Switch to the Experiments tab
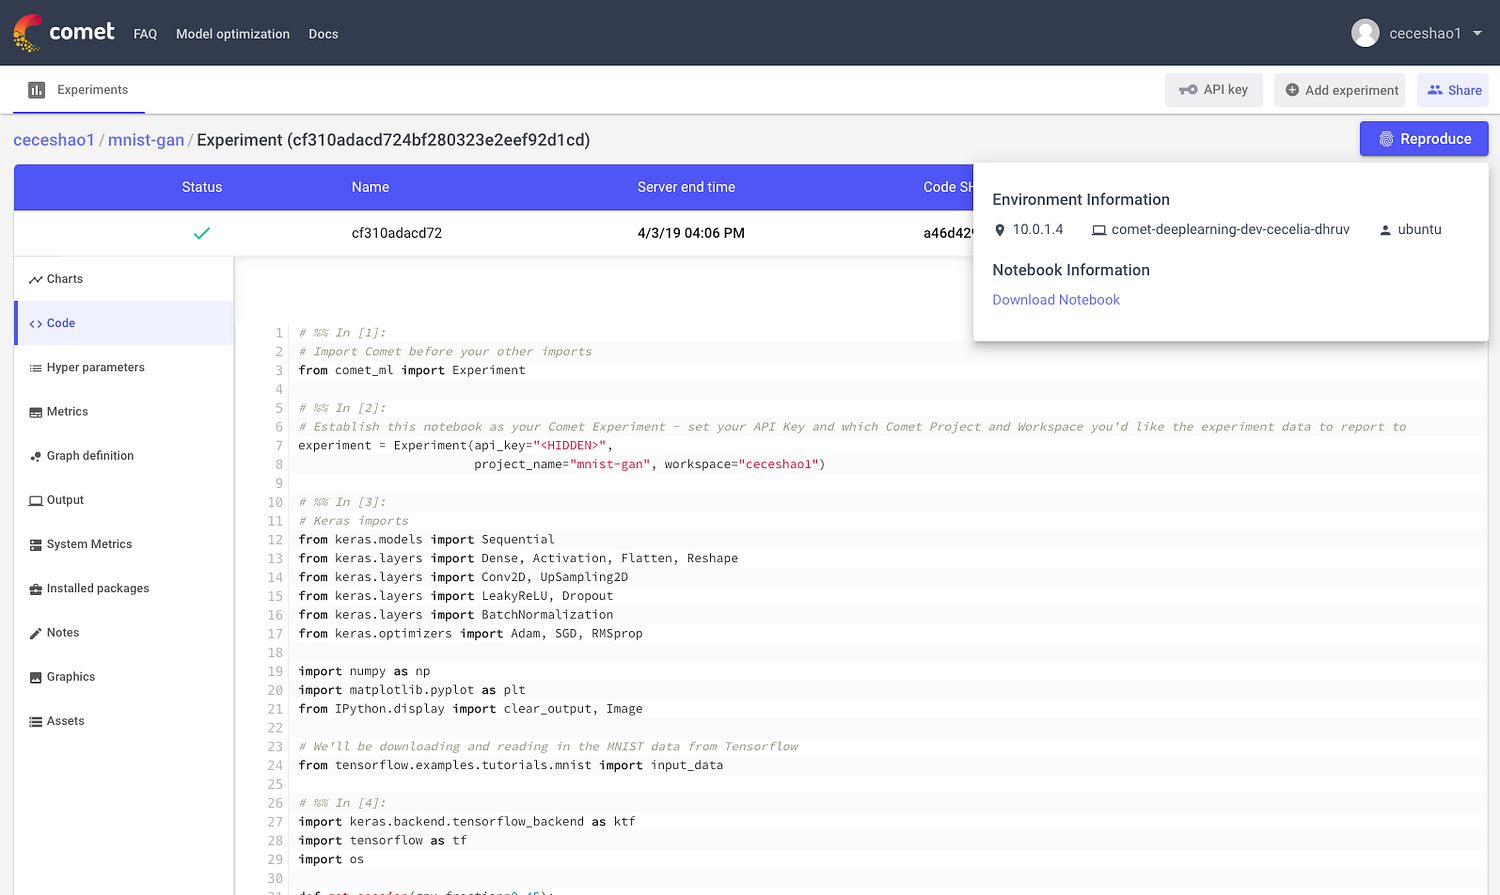This screenshot has height=895, width=1500. 79,90
